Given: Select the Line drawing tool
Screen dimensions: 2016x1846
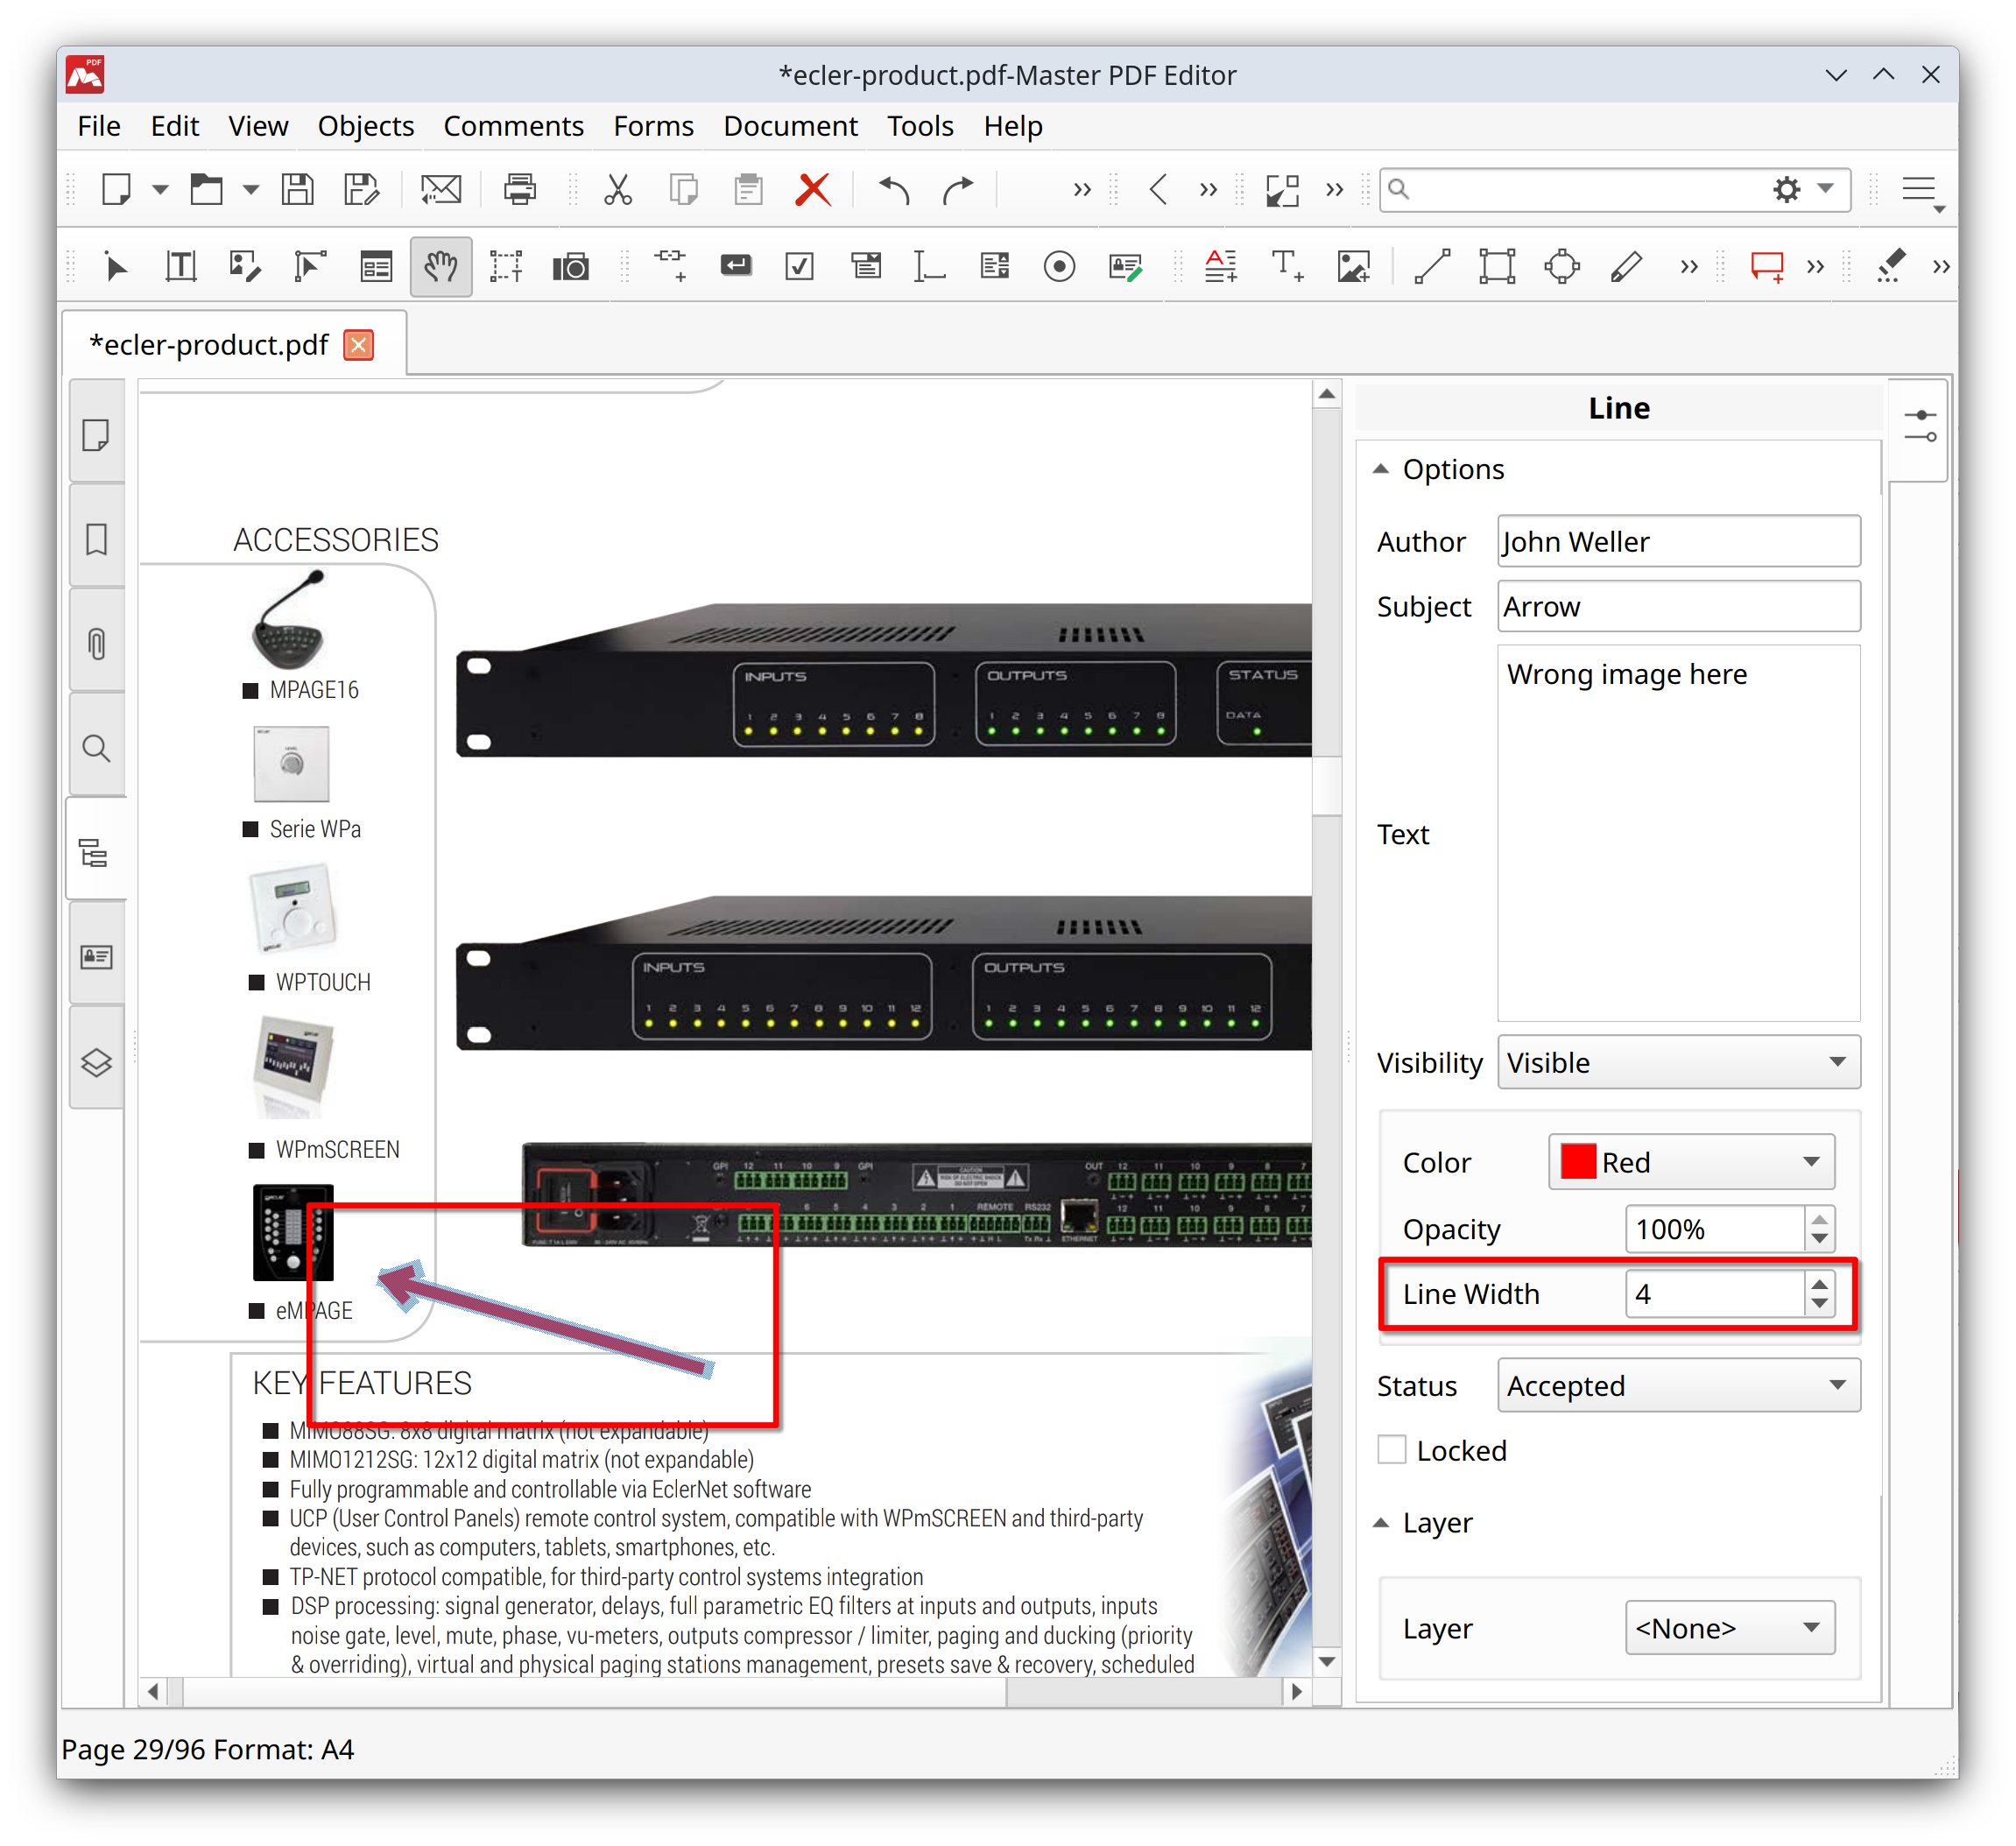Looking at the screenshot, I should pos(1433,267).
